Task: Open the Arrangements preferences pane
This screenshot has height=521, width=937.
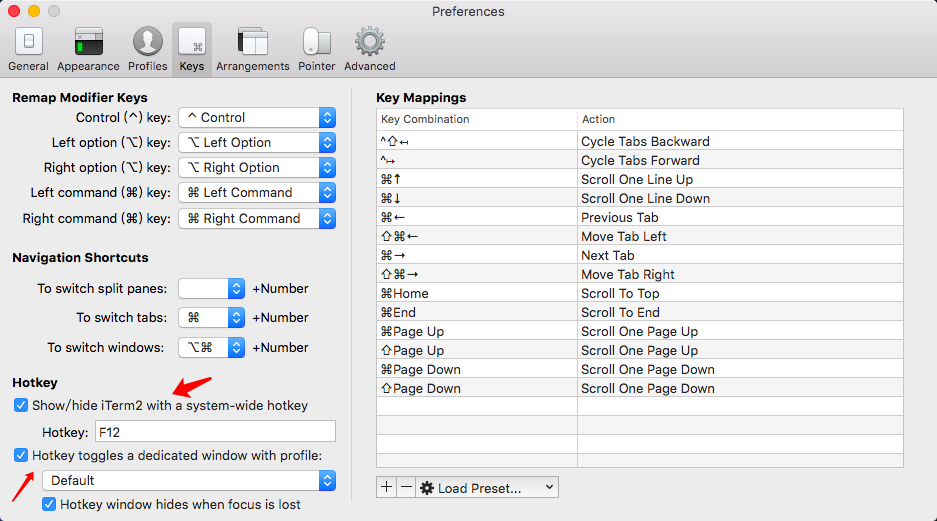Action: [252, 49]
